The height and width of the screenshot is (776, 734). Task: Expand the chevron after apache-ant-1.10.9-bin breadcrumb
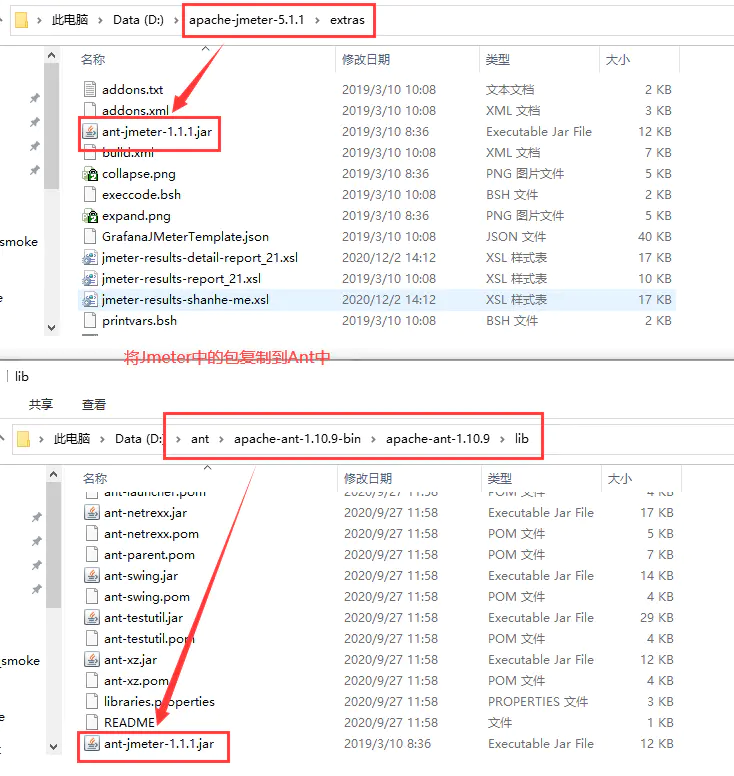coord(373,439)
